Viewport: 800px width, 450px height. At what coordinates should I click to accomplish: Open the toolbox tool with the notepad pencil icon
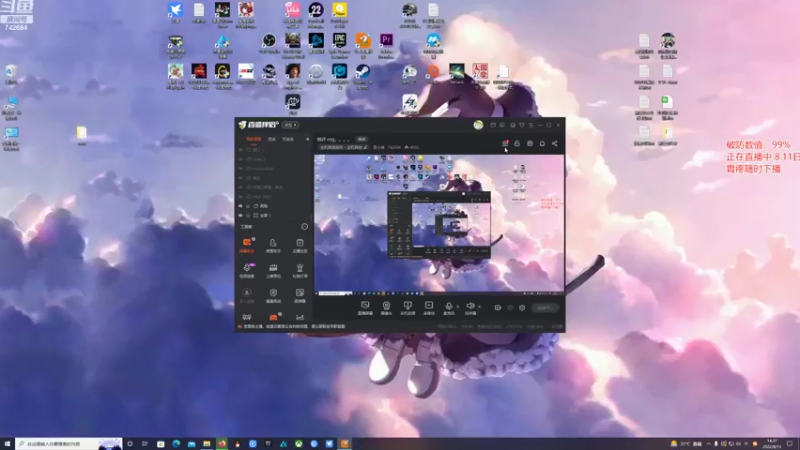click(299, 295)
